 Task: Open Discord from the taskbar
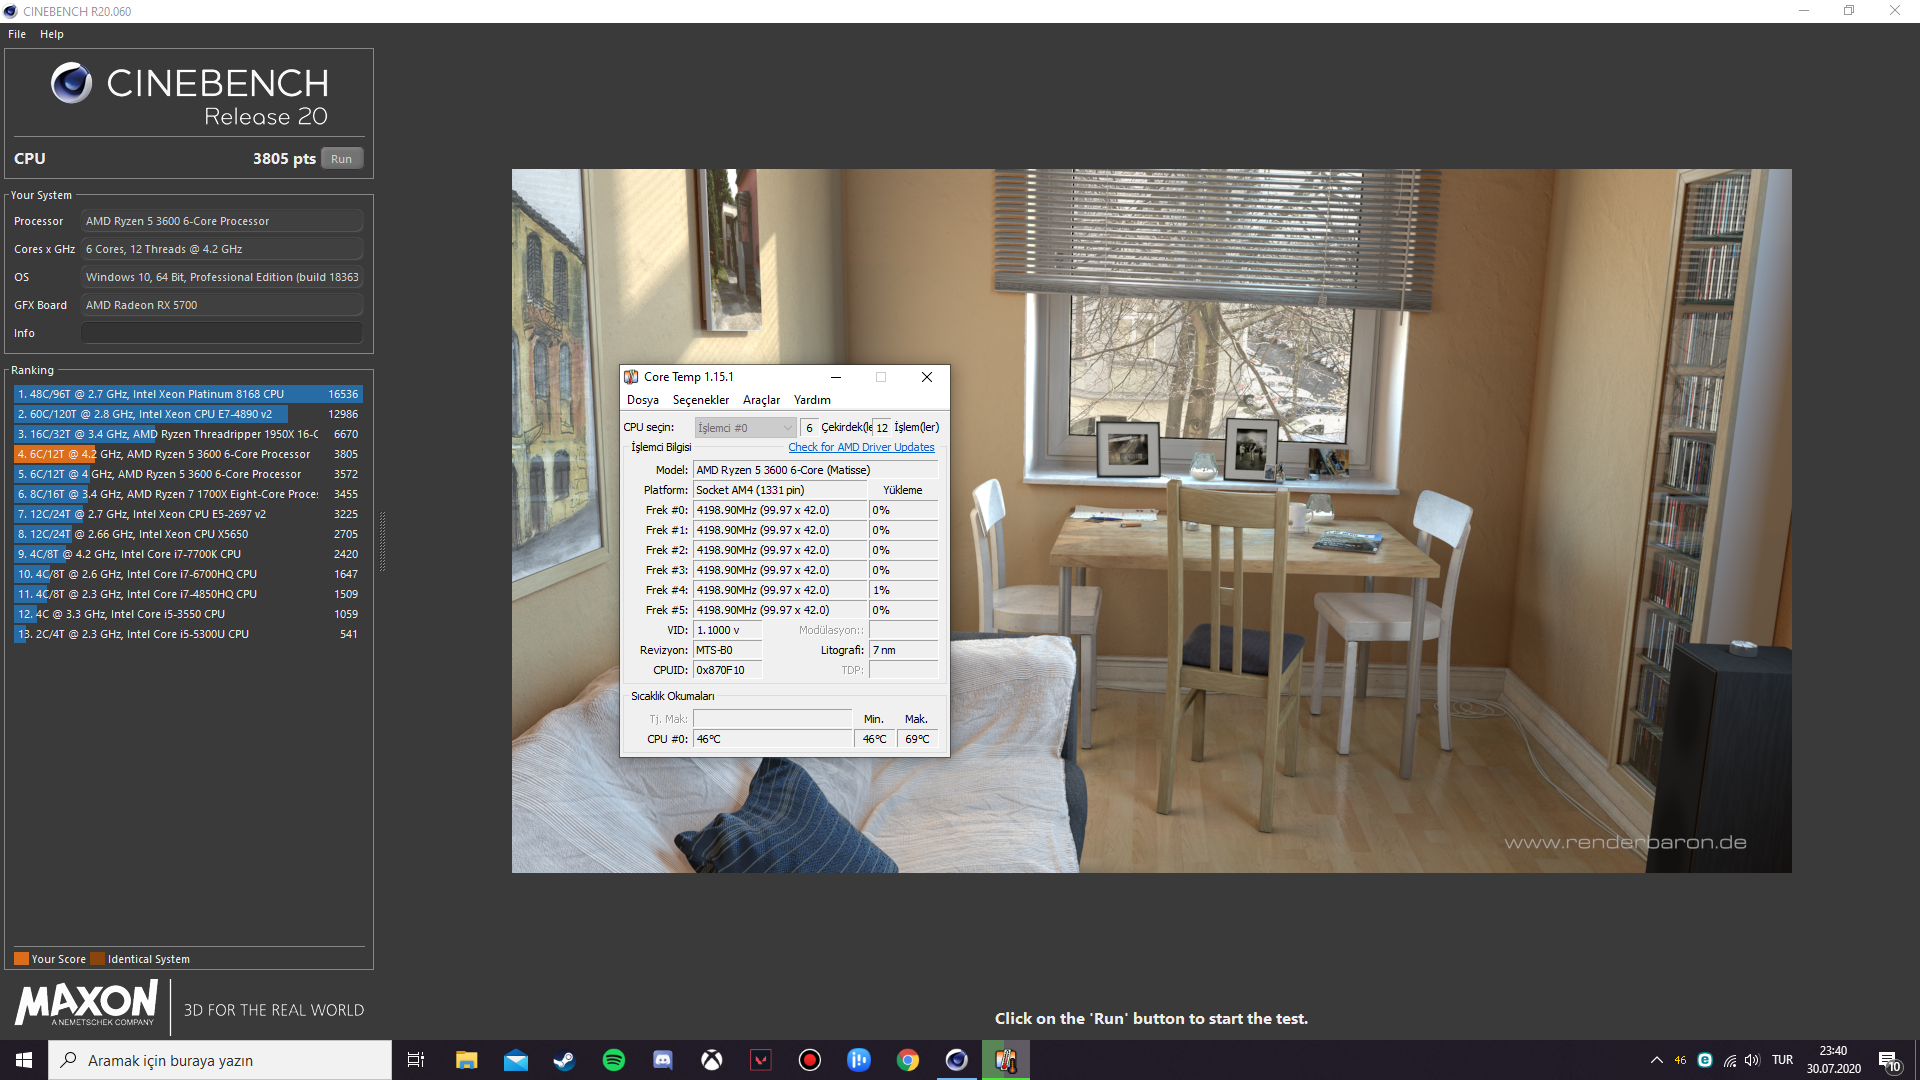[x=663, y=1060]
